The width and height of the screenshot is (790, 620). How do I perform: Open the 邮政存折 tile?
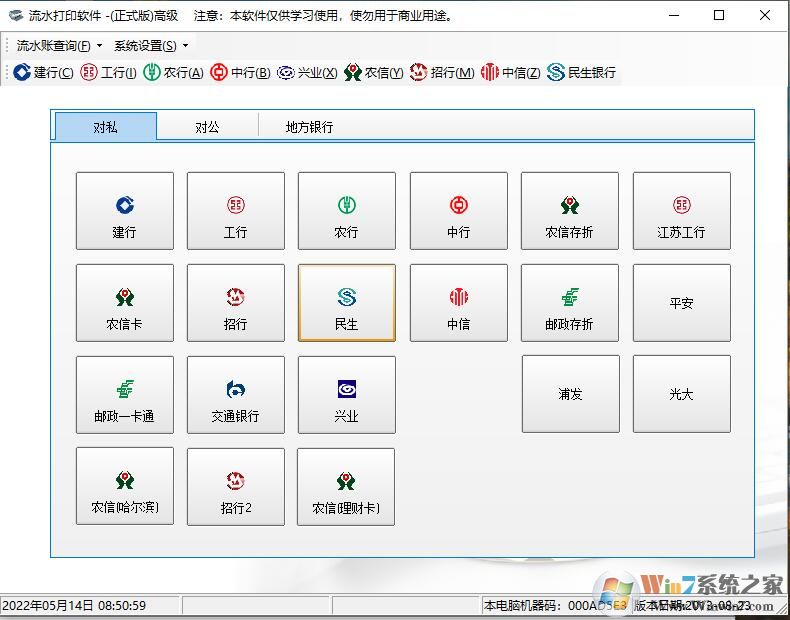click(569, 303)
